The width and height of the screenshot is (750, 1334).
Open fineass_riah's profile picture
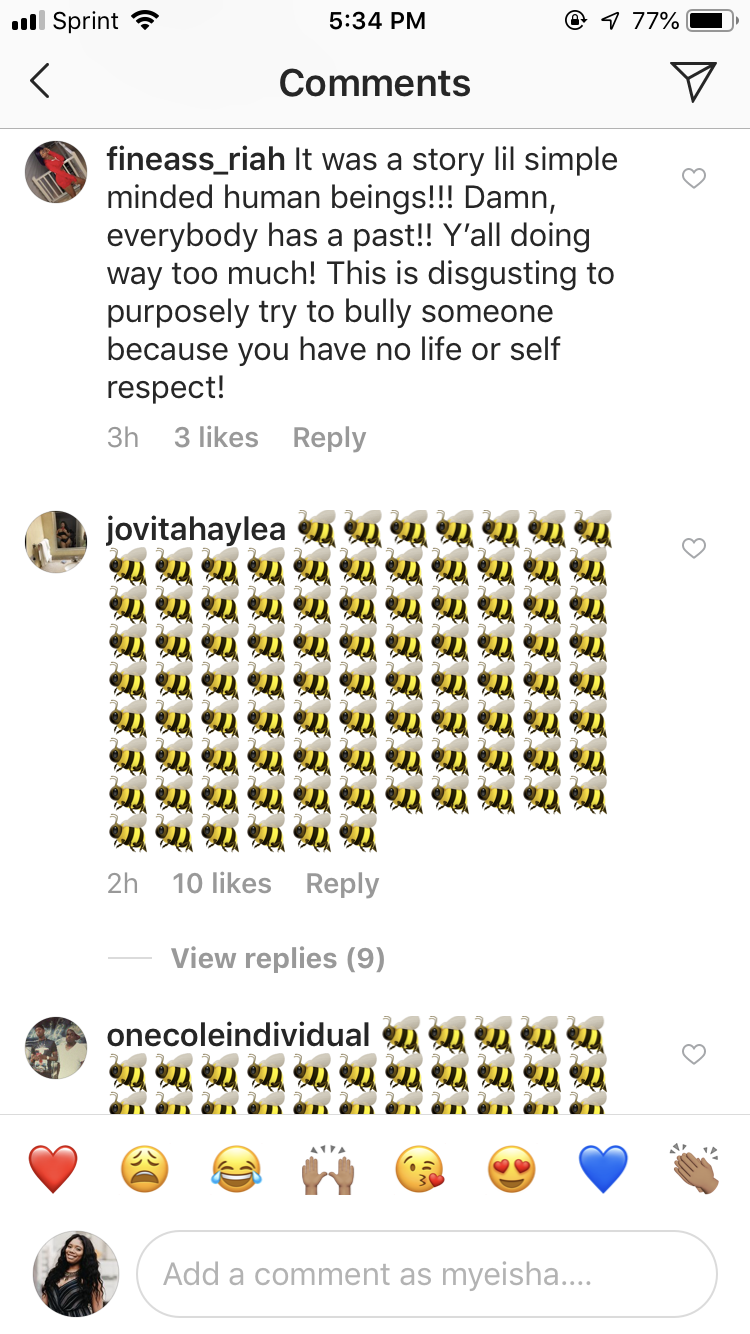pyautogui.click(x=56, y=172)
